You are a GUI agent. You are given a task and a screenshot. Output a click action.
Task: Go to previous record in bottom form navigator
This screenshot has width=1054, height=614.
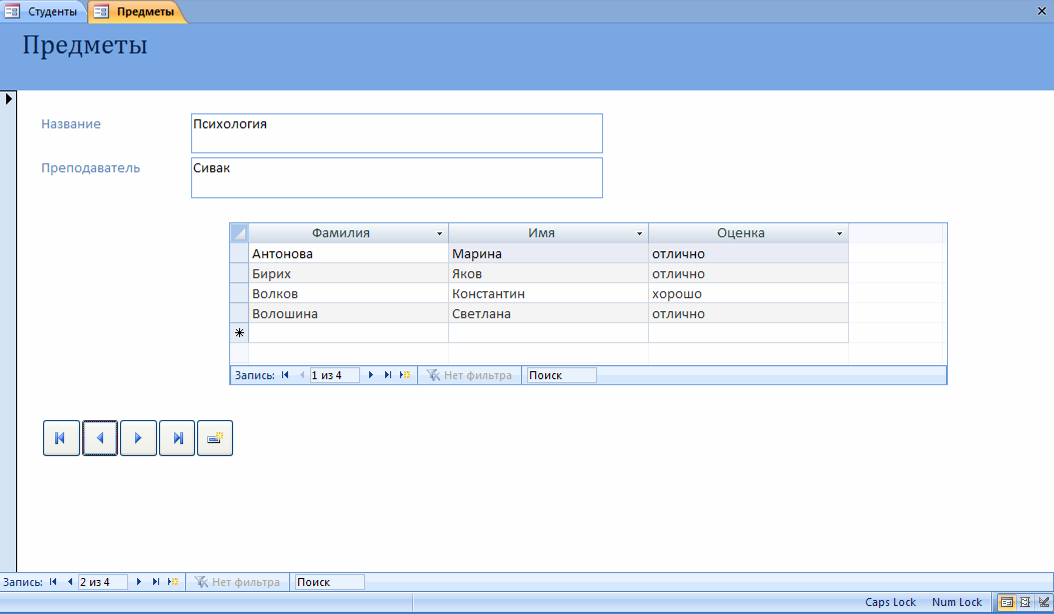pos(70,582)
